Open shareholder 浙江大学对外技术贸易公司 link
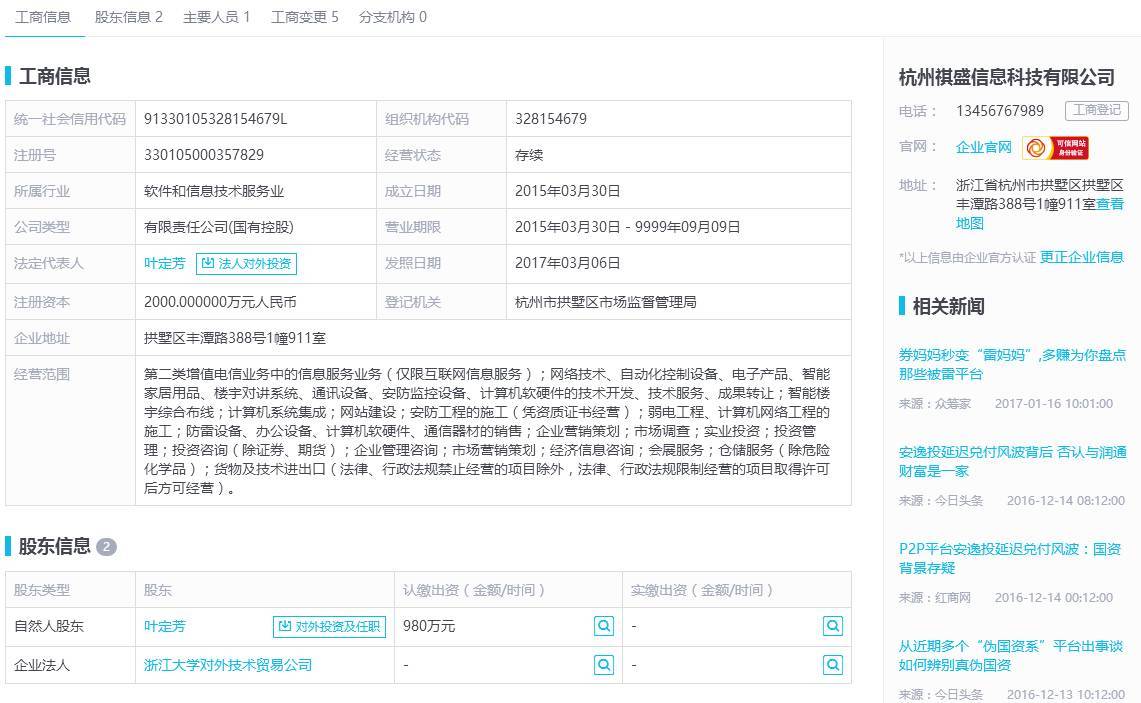Screen dimensions: 1141x703 click(228, 665)
